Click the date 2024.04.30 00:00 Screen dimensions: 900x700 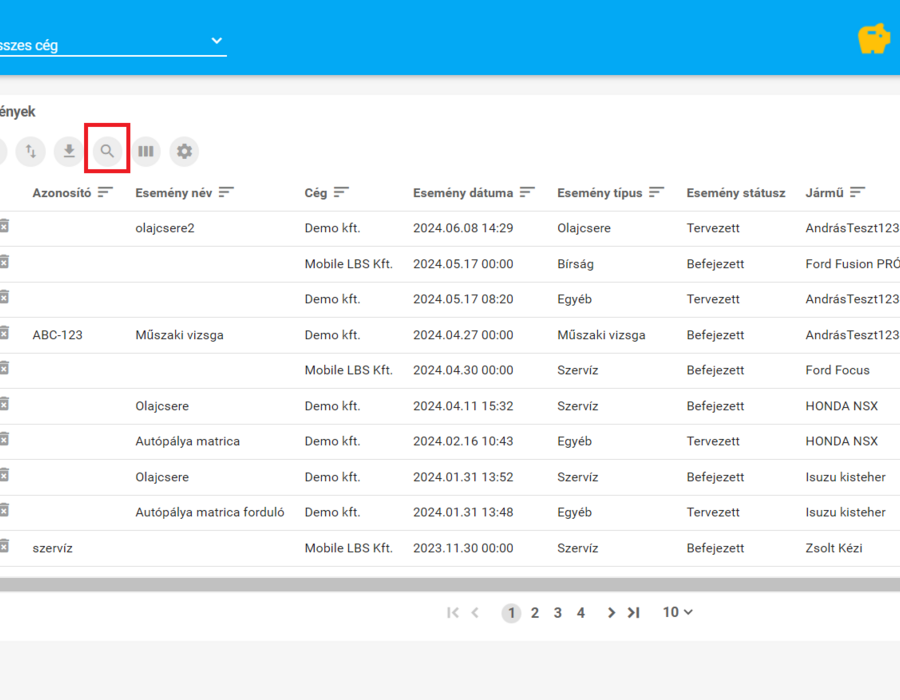(463, 371)
